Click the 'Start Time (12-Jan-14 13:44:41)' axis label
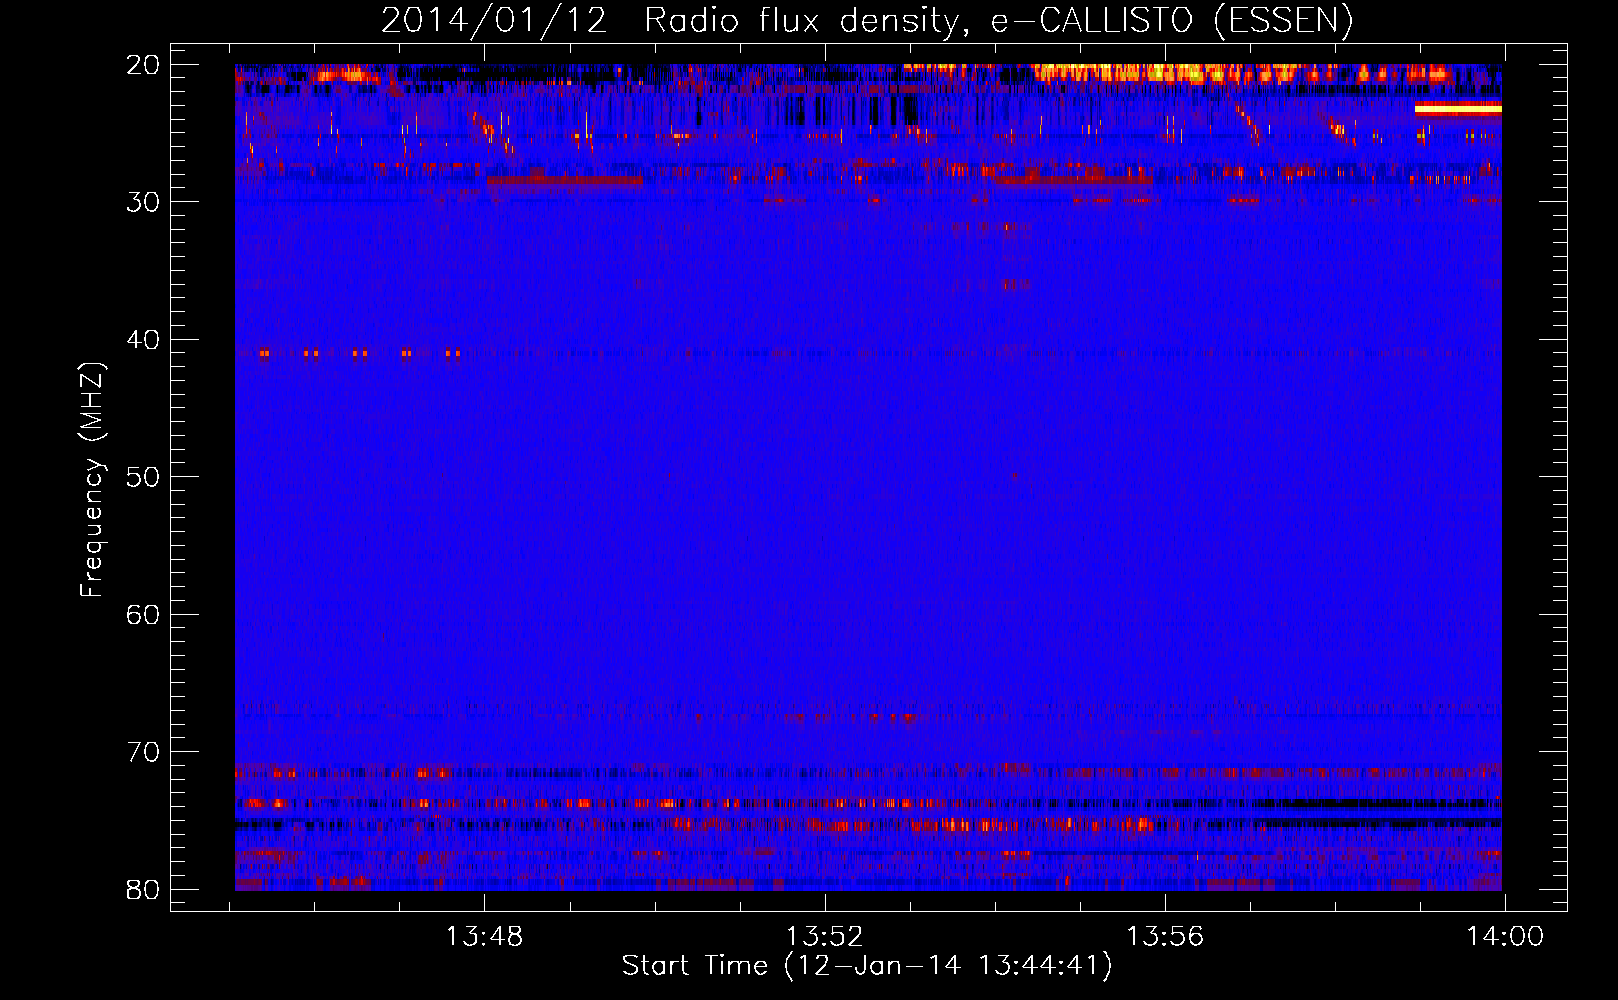The image size is (1618, 1000). [x=867, y=966]
